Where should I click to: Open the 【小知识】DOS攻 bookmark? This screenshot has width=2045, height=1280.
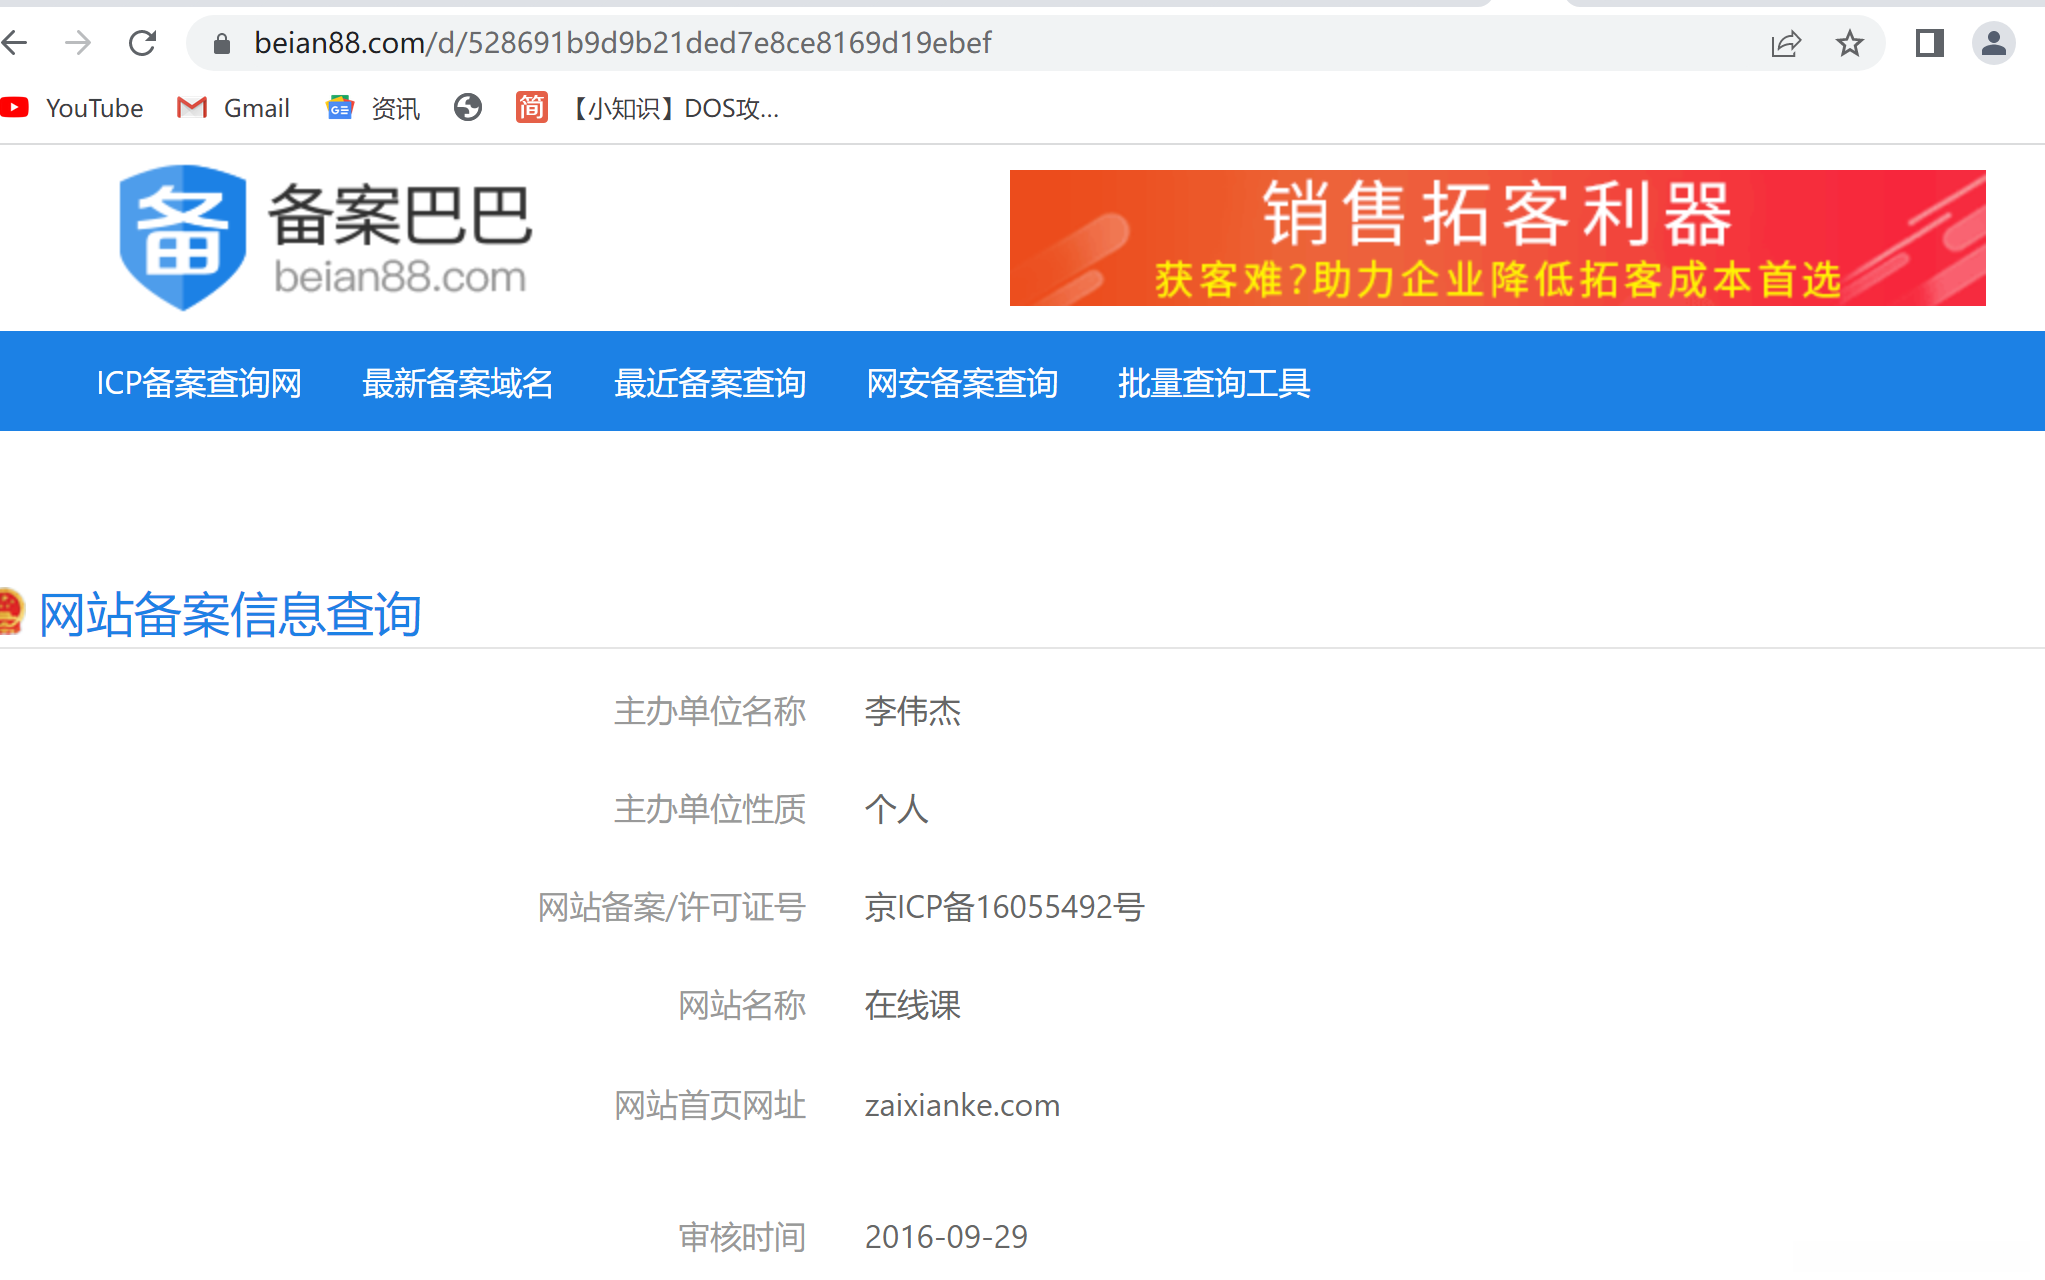(648, 108)
